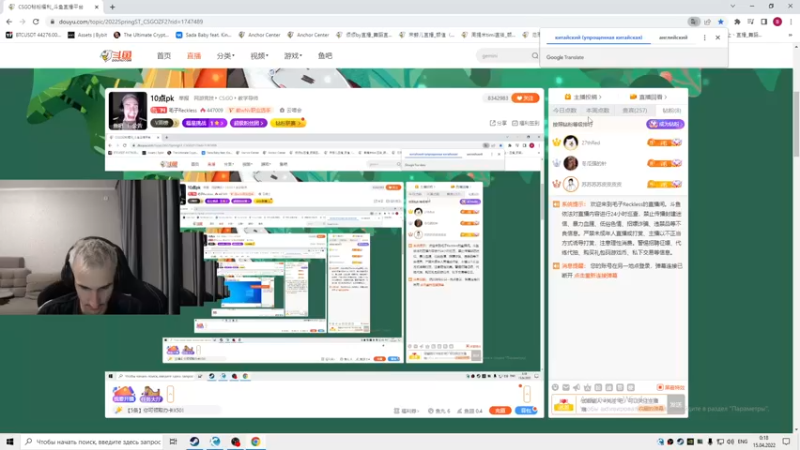Switch to the 本周点数 ranking tab

coord(597,111)
